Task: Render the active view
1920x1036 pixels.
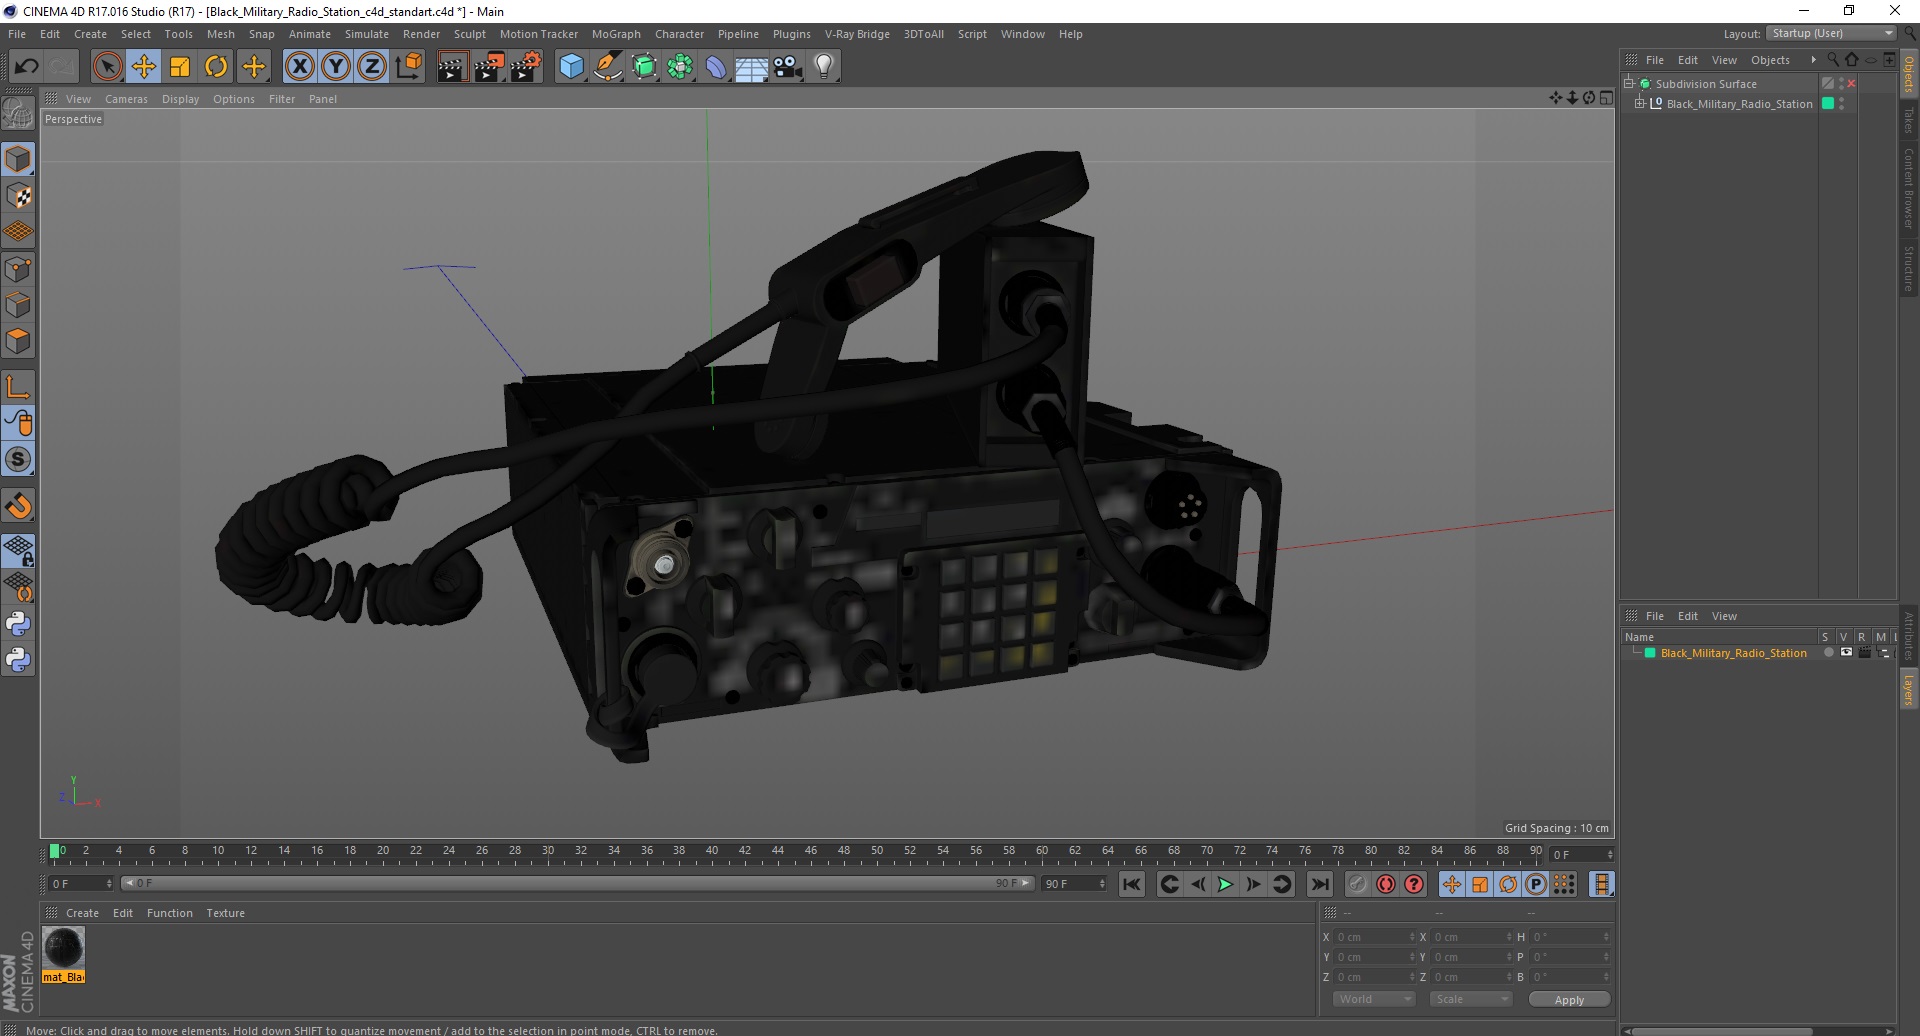Action: coord(452,67)
